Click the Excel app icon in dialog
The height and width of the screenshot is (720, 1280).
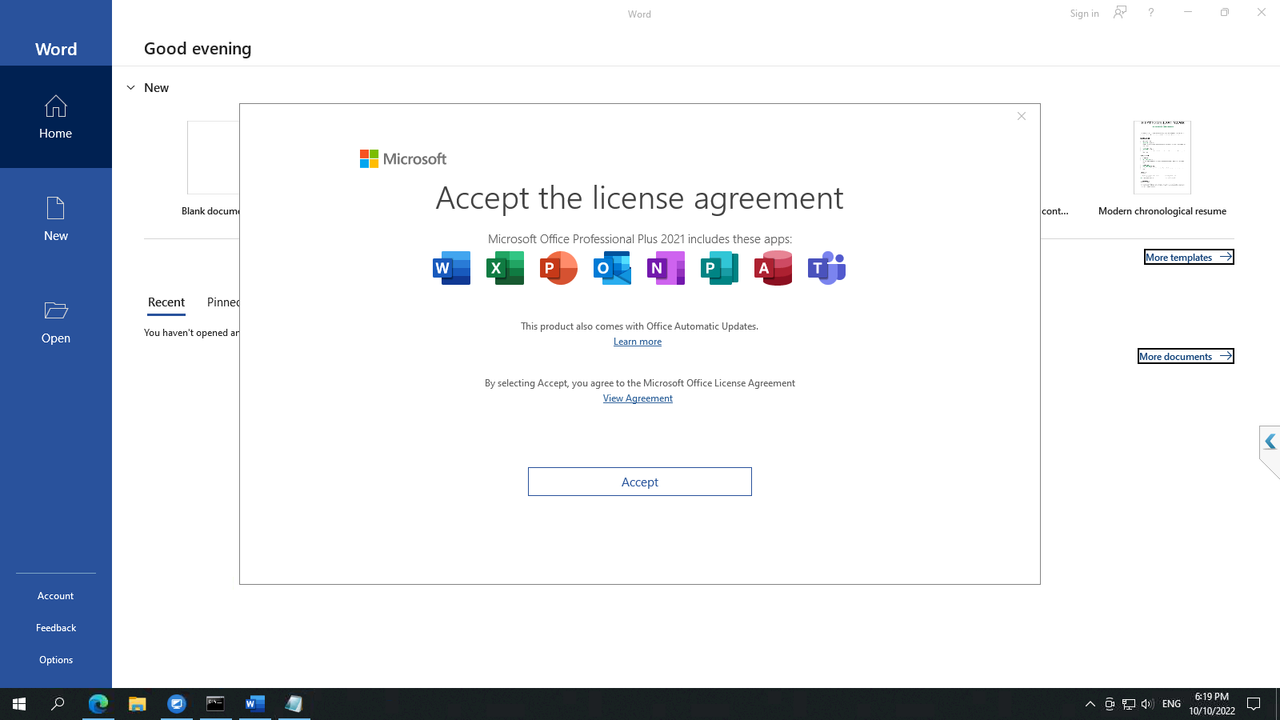pyautogui.click(x=505, y=268)
